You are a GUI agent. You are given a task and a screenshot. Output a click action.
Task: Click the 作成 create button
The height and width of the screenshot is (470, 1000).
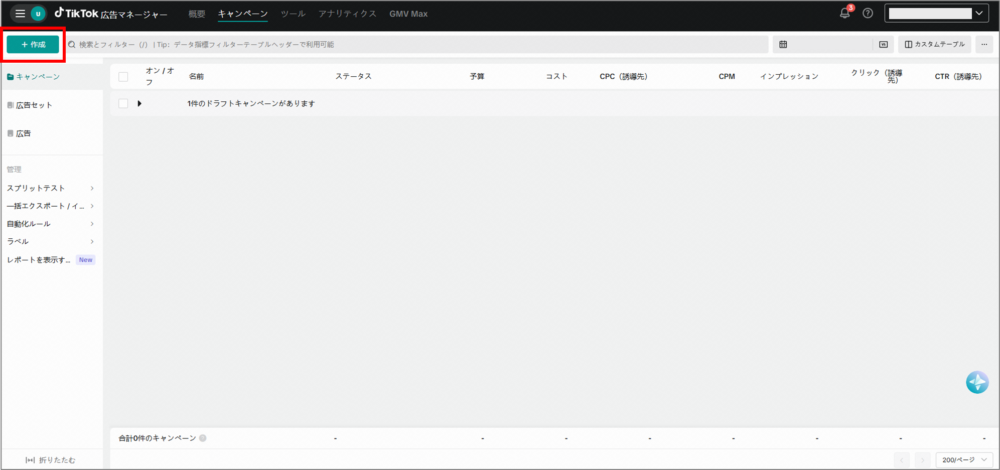tap(33, 45)
